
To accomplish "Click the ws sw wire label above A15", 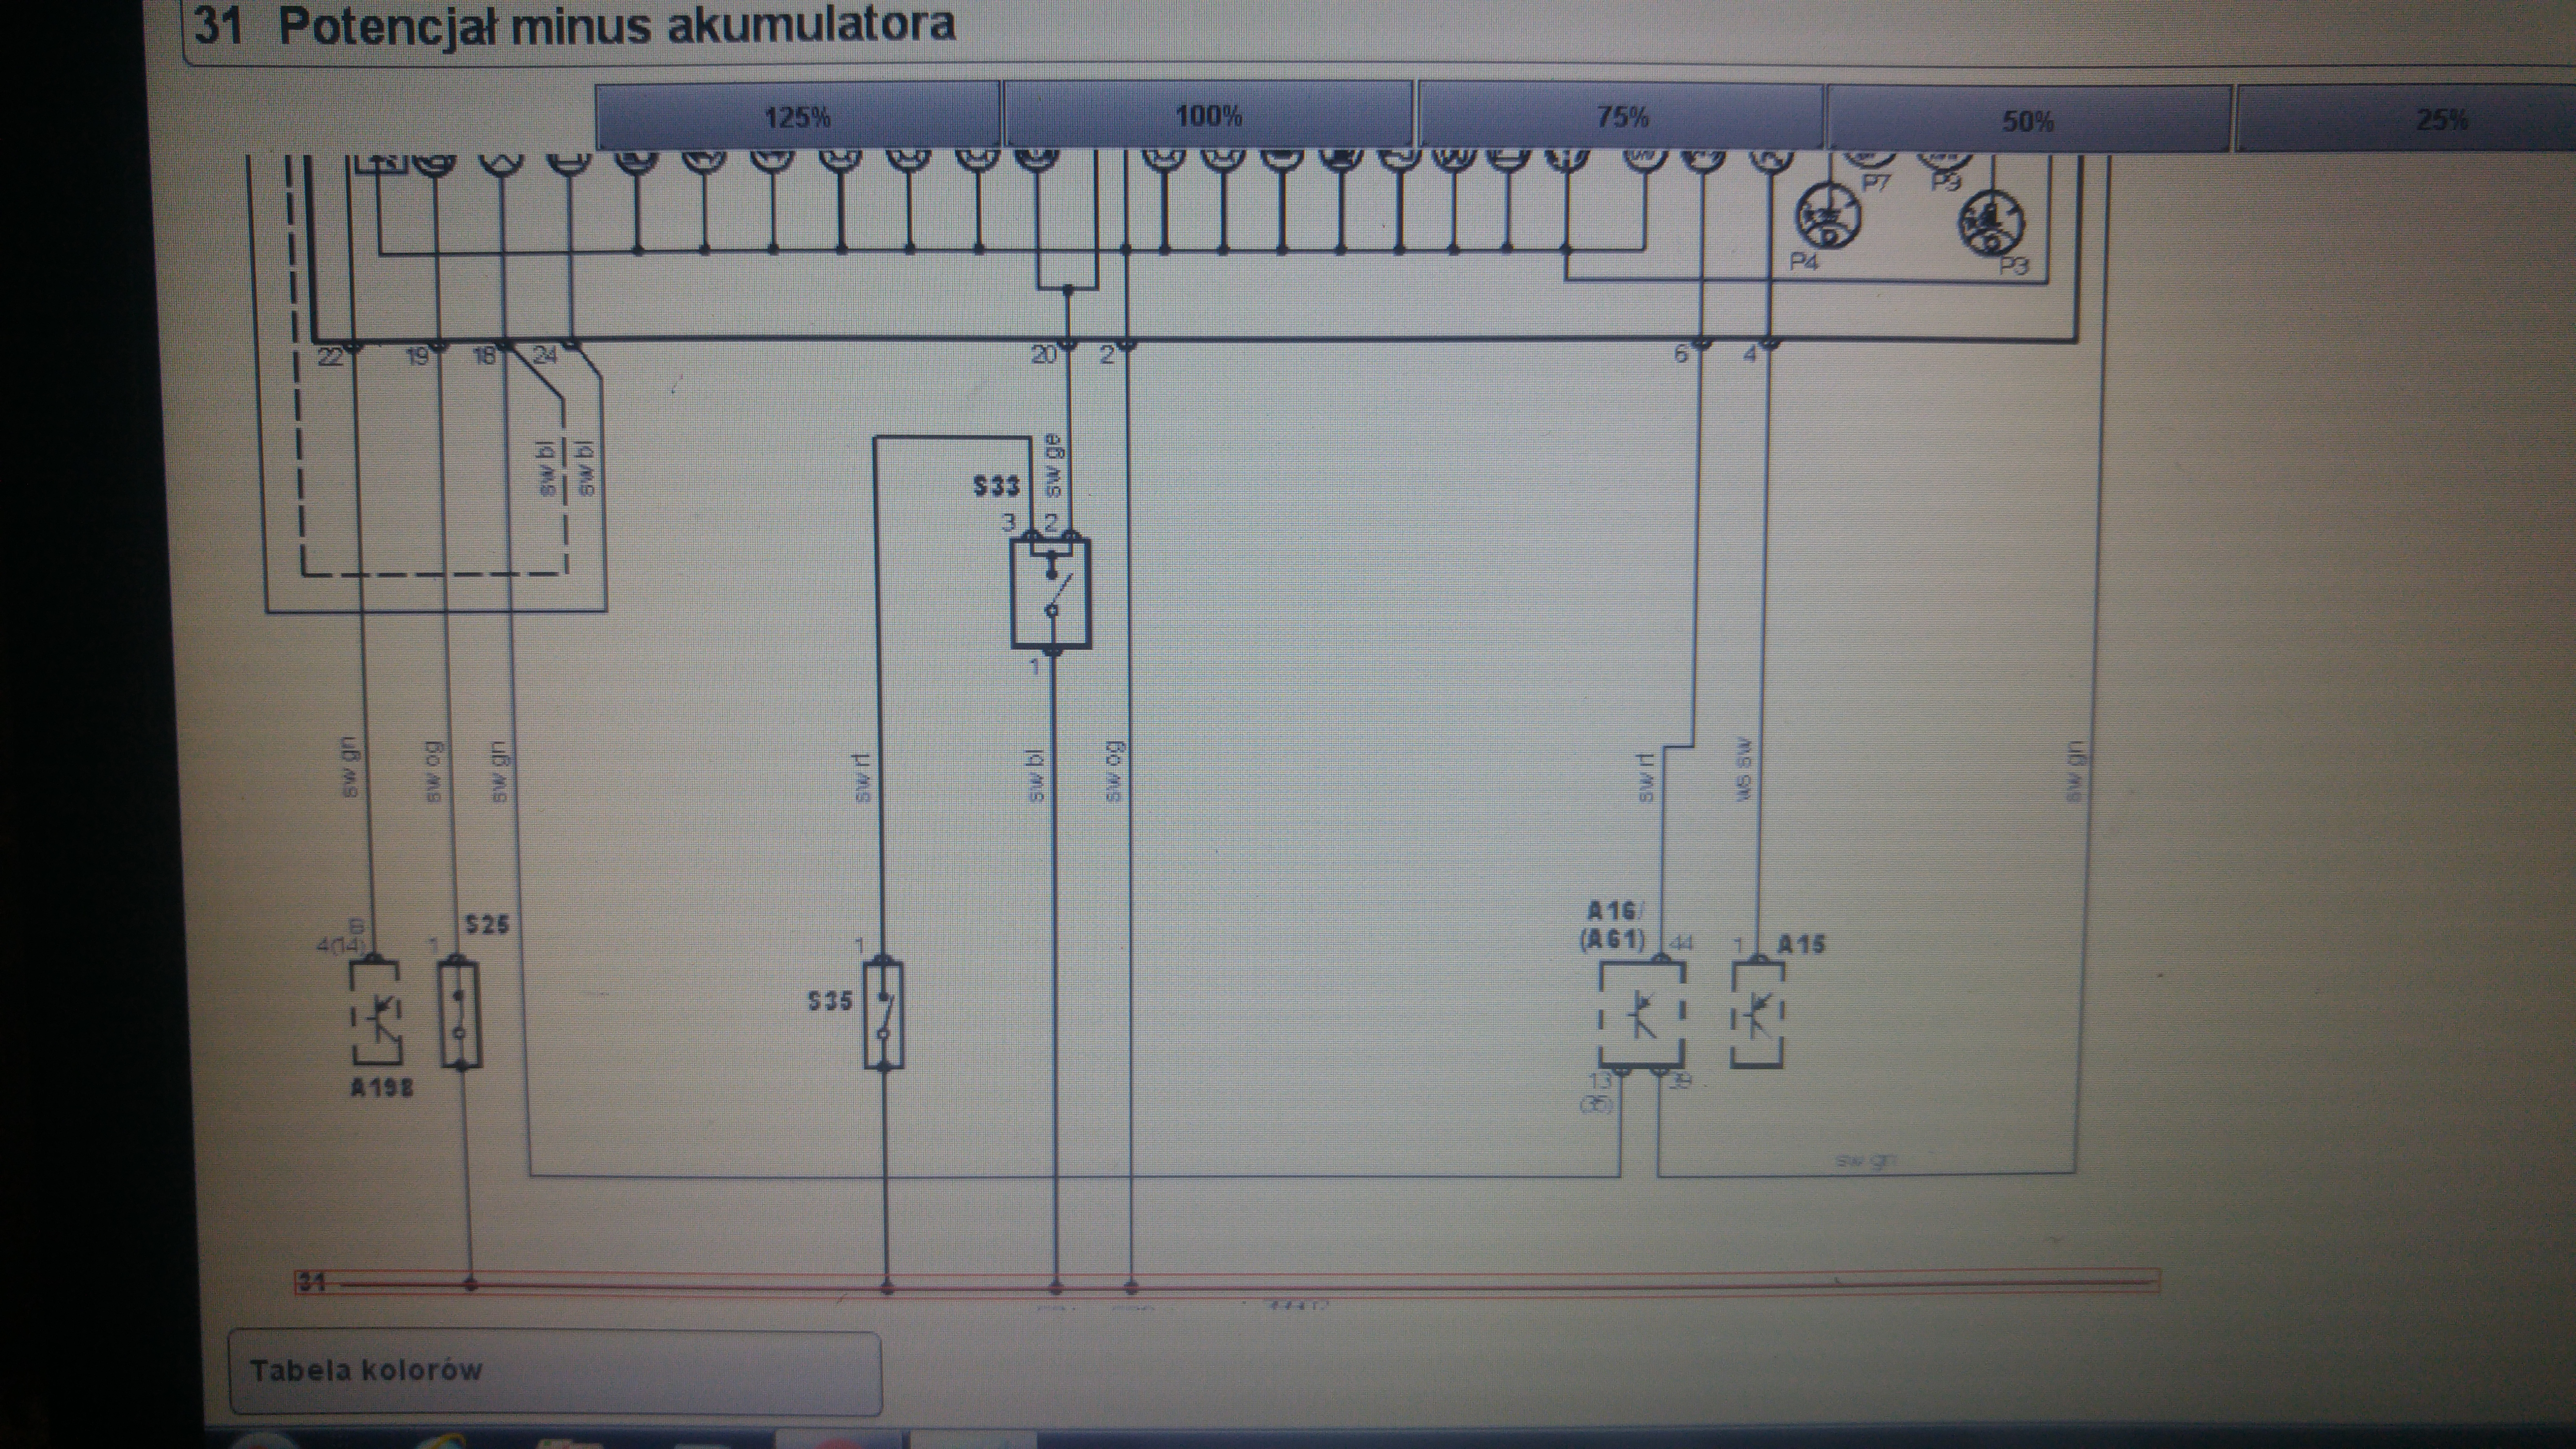I will 1743,770.
